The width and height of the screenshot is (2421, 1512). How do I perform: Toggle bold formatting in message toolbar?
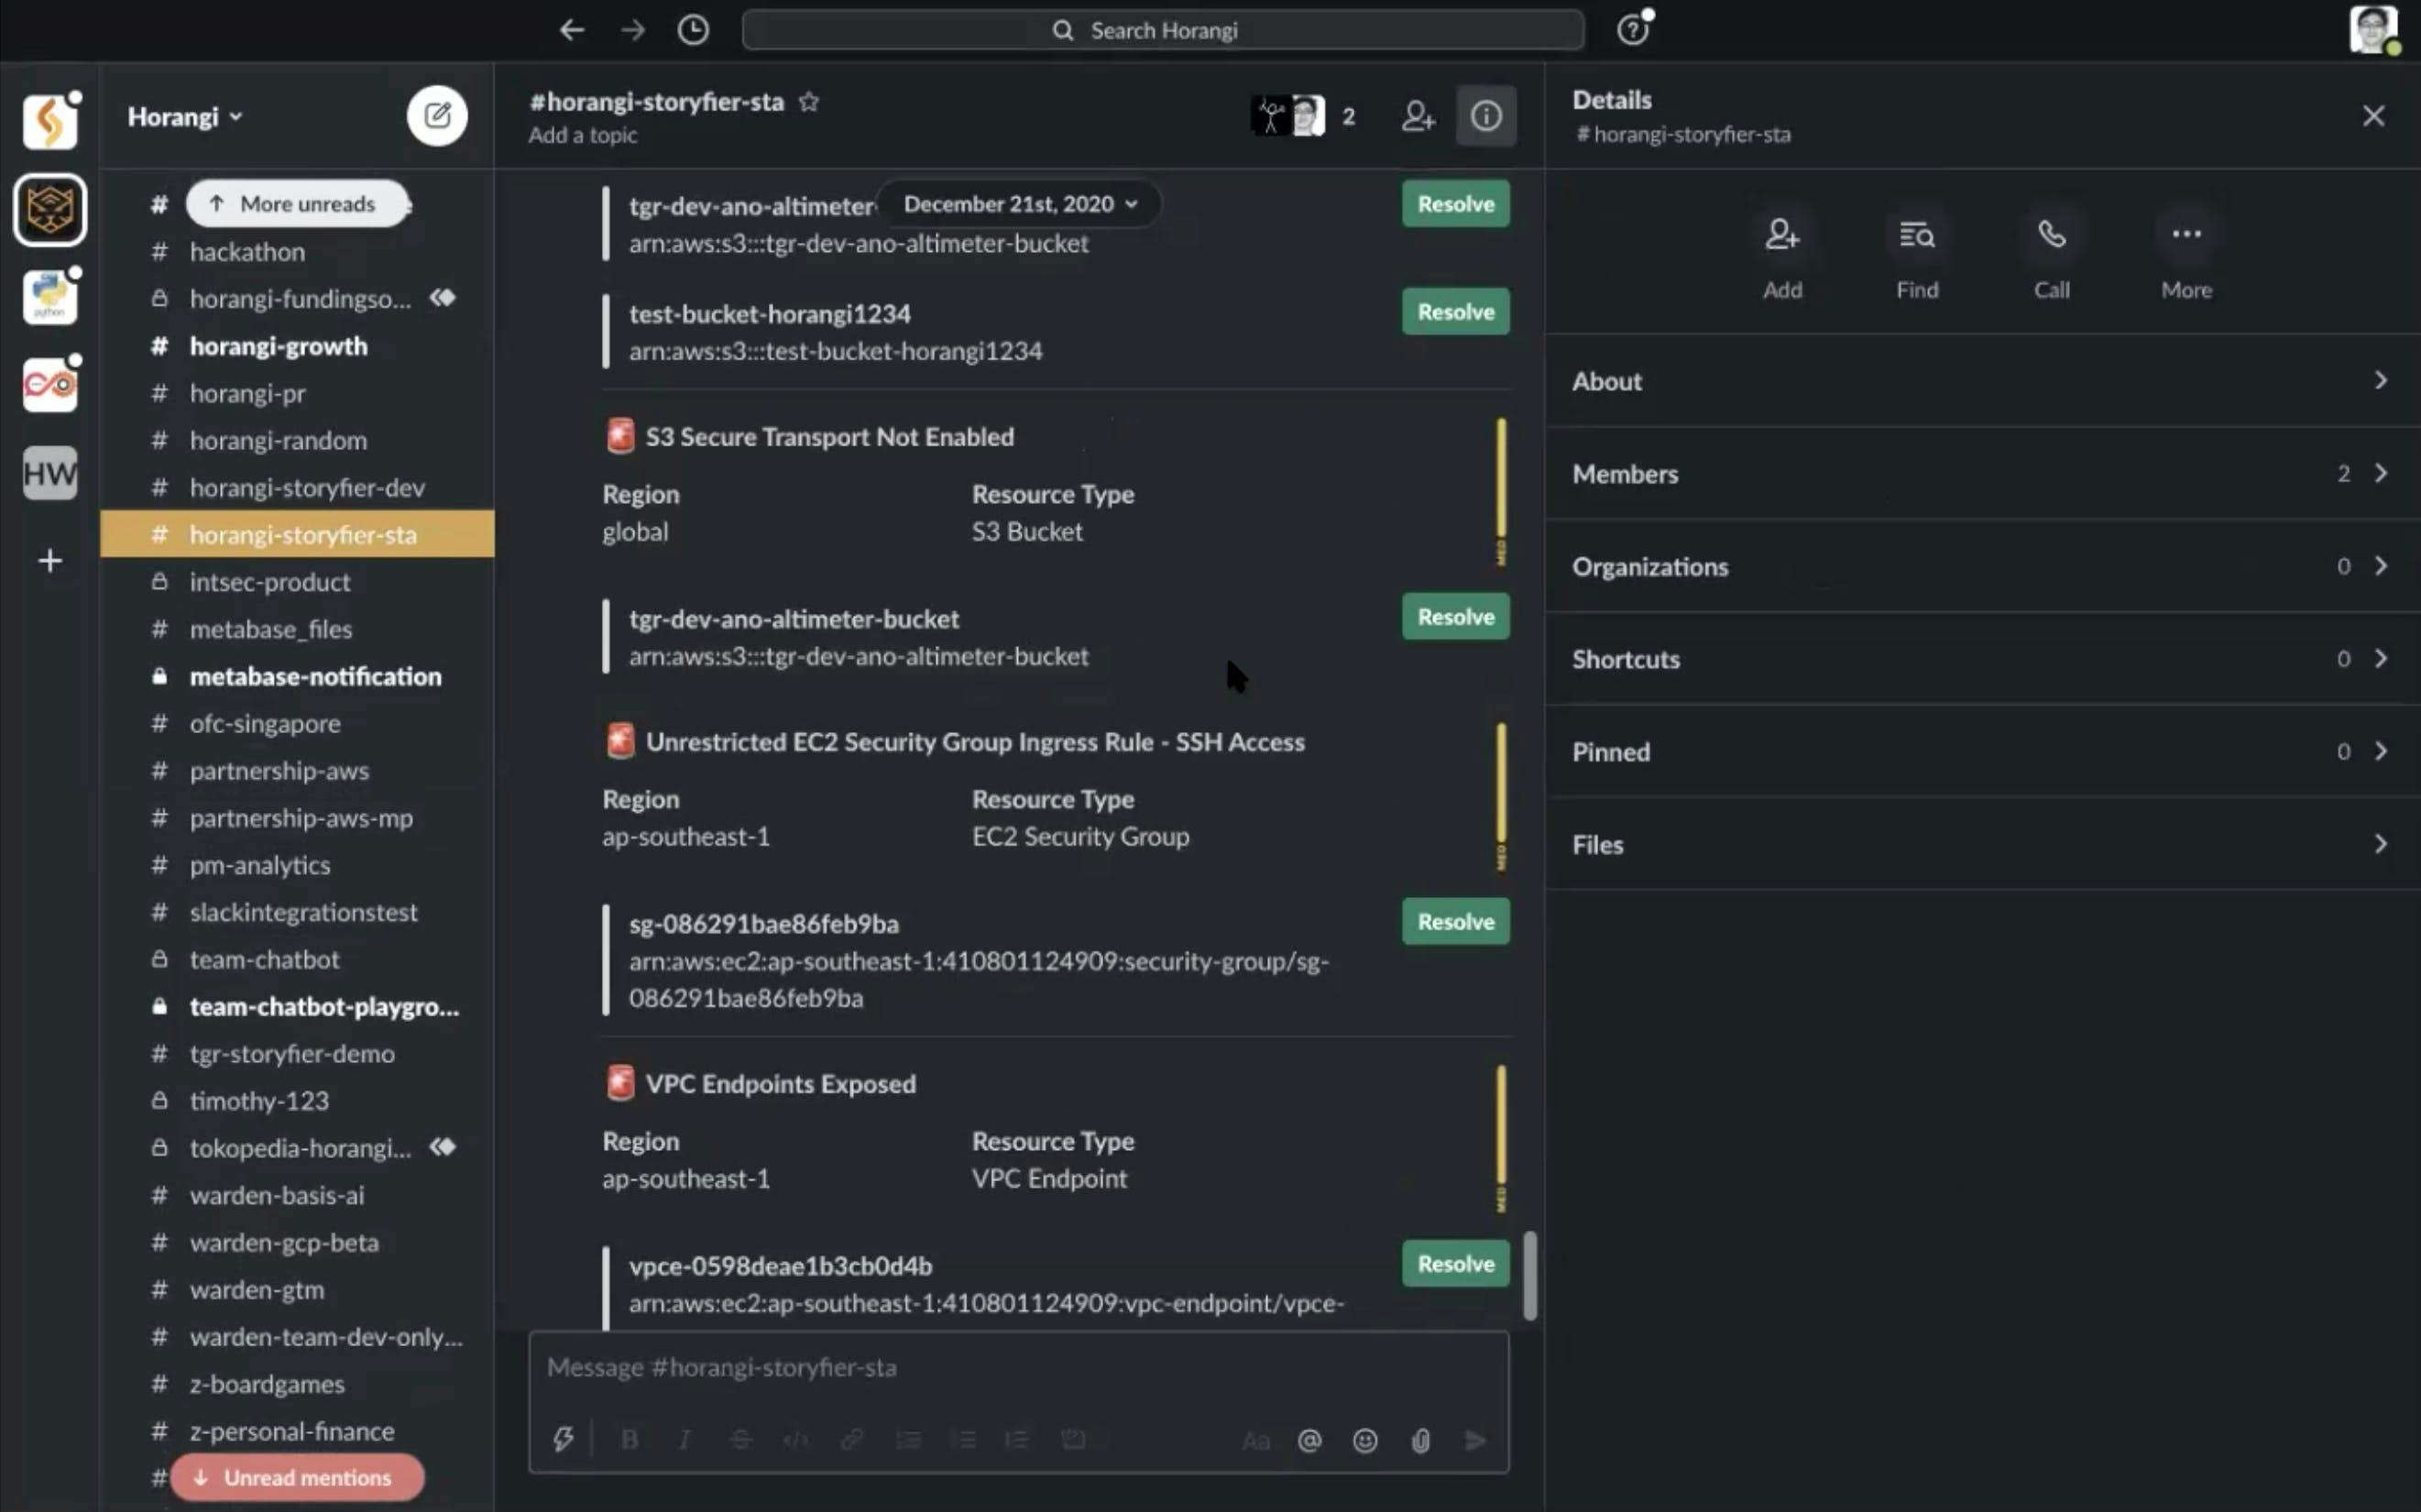pos(629,1439)
